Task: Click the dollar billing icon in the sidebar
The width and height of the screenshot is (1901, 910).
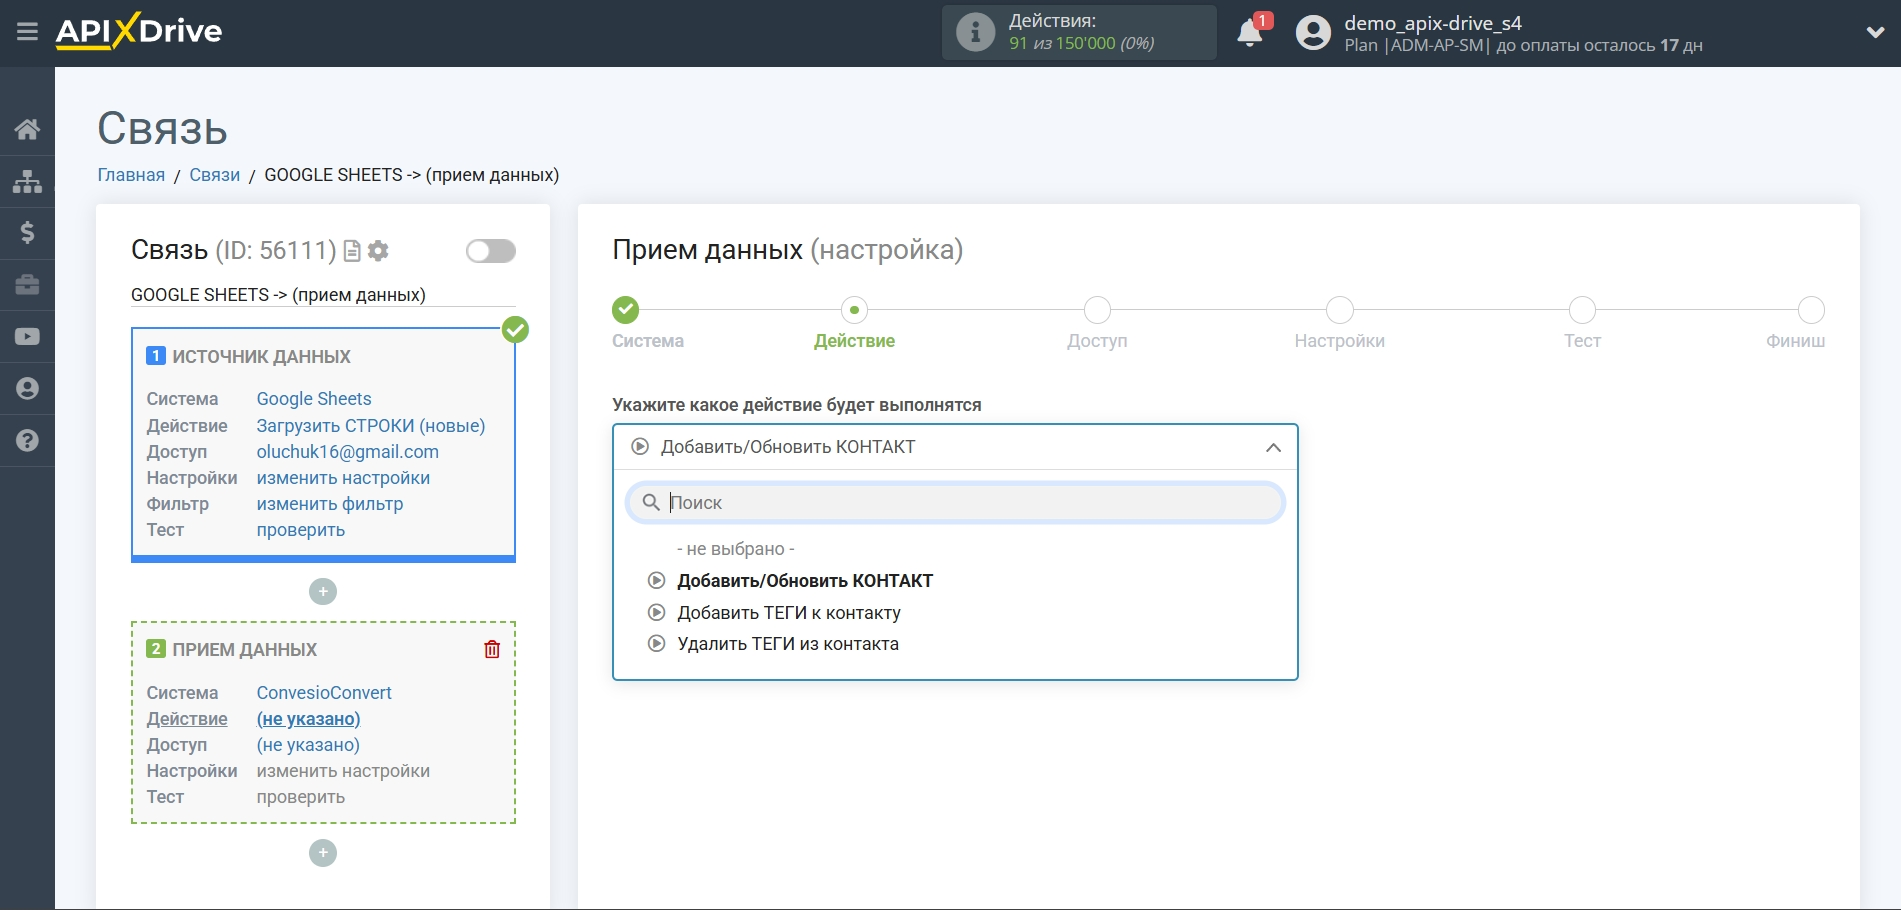Action: [27, 233]
